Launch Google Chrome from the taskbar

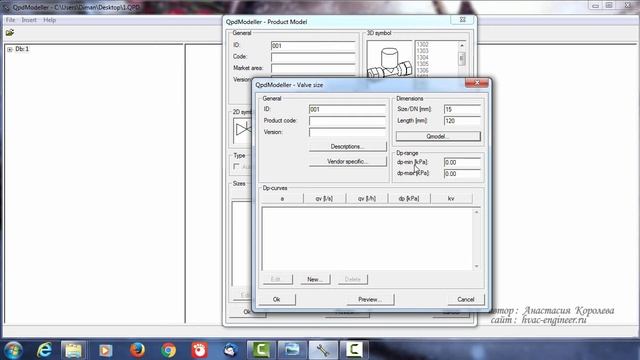click(x=168, y=350)
